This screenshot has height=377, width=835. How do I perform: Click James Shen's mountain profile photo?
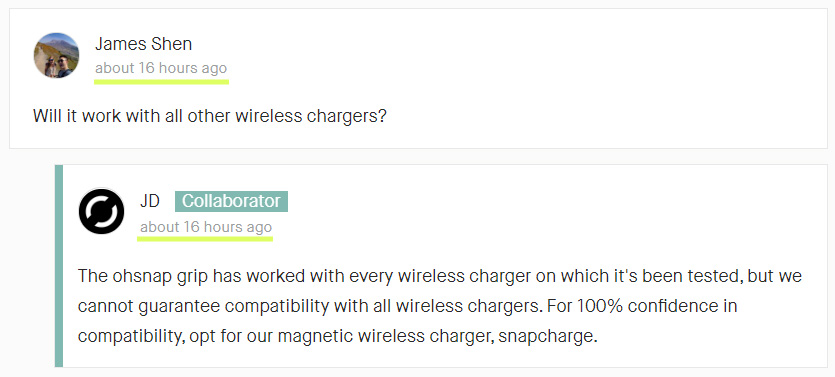coord(56,55)
